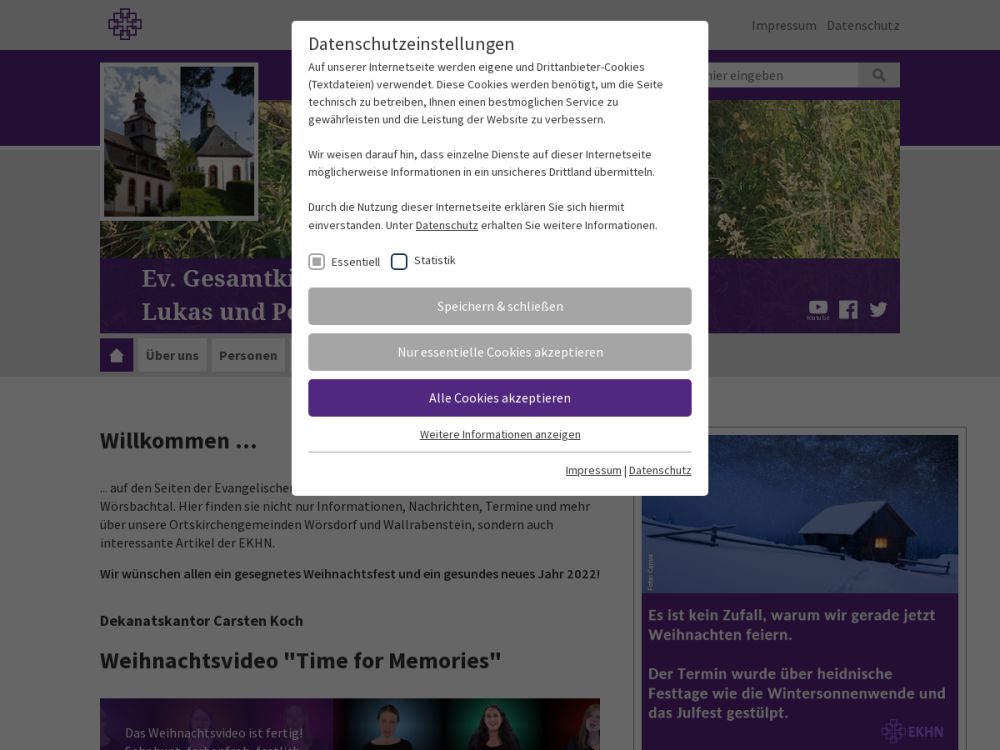1000x750 pixels.
Task: Expand Weitere Informationen anzeigen
Action: point(500,434)
